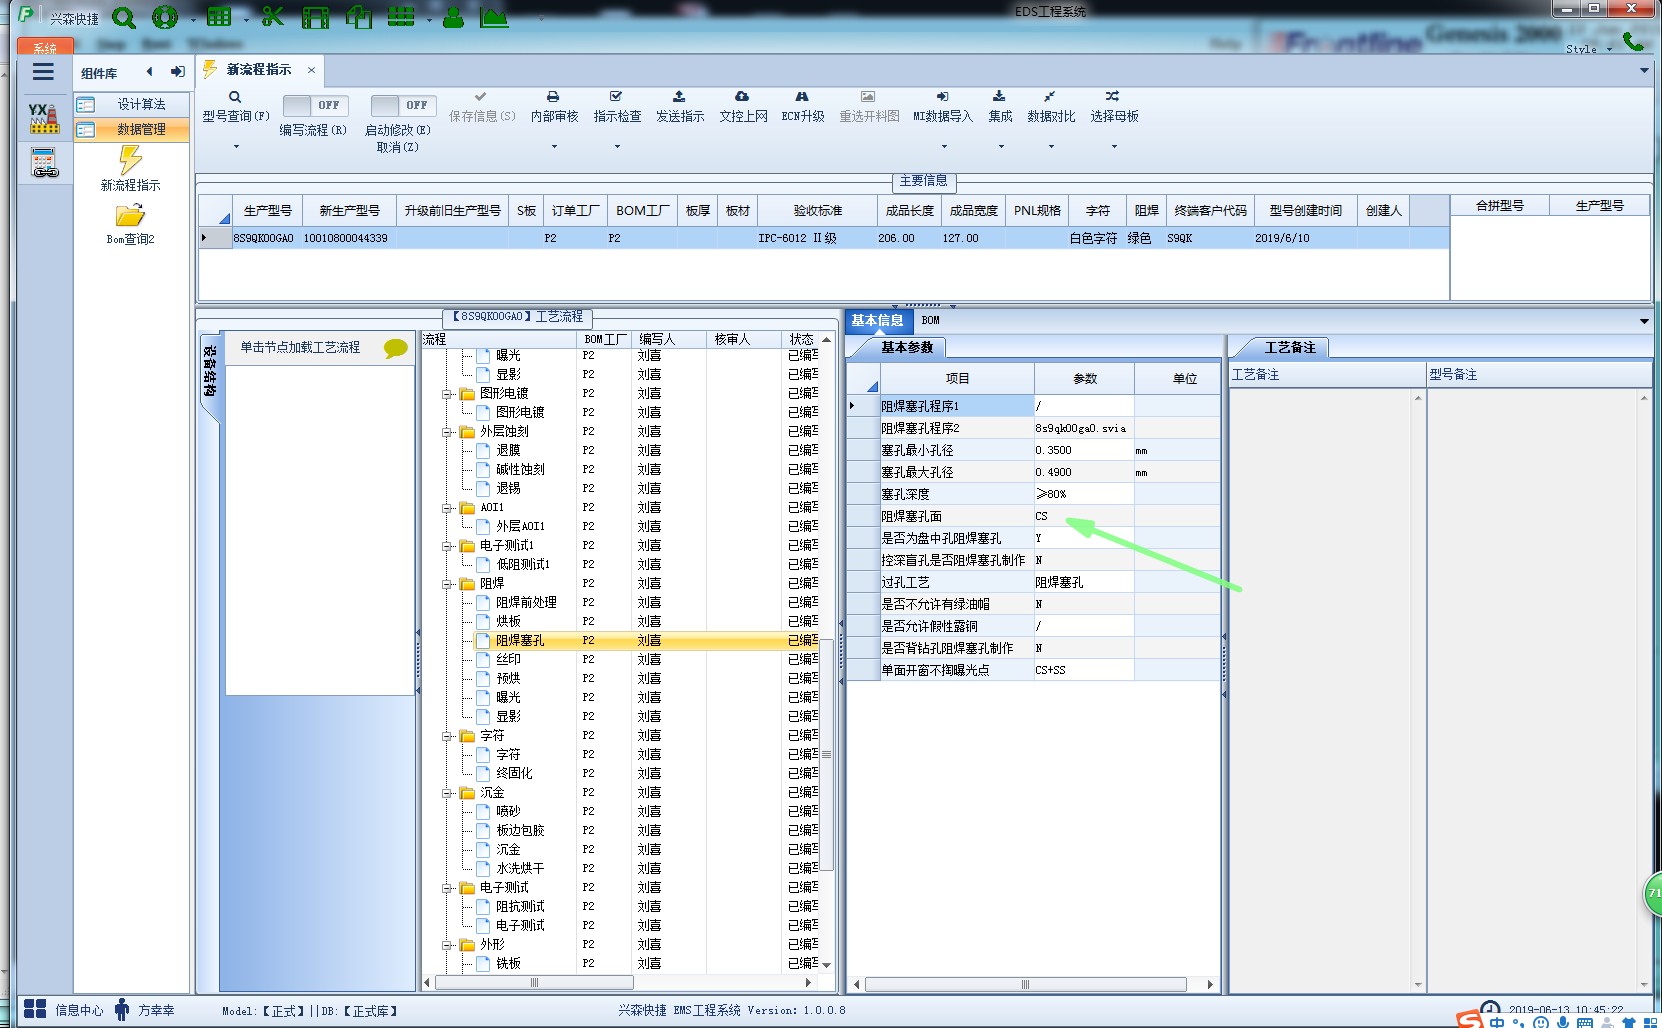The height and width of the screenshot is (1028, 1662).
Task: Switch to the BOM tab
Action: tap(931, 321)
